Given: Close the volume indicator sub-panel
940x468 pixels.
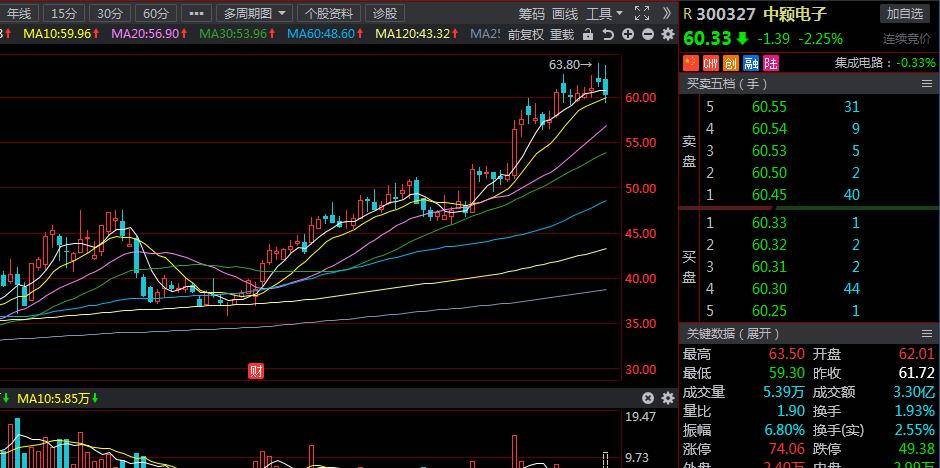Looking at the screenshot, I should [x=648, y=398].
